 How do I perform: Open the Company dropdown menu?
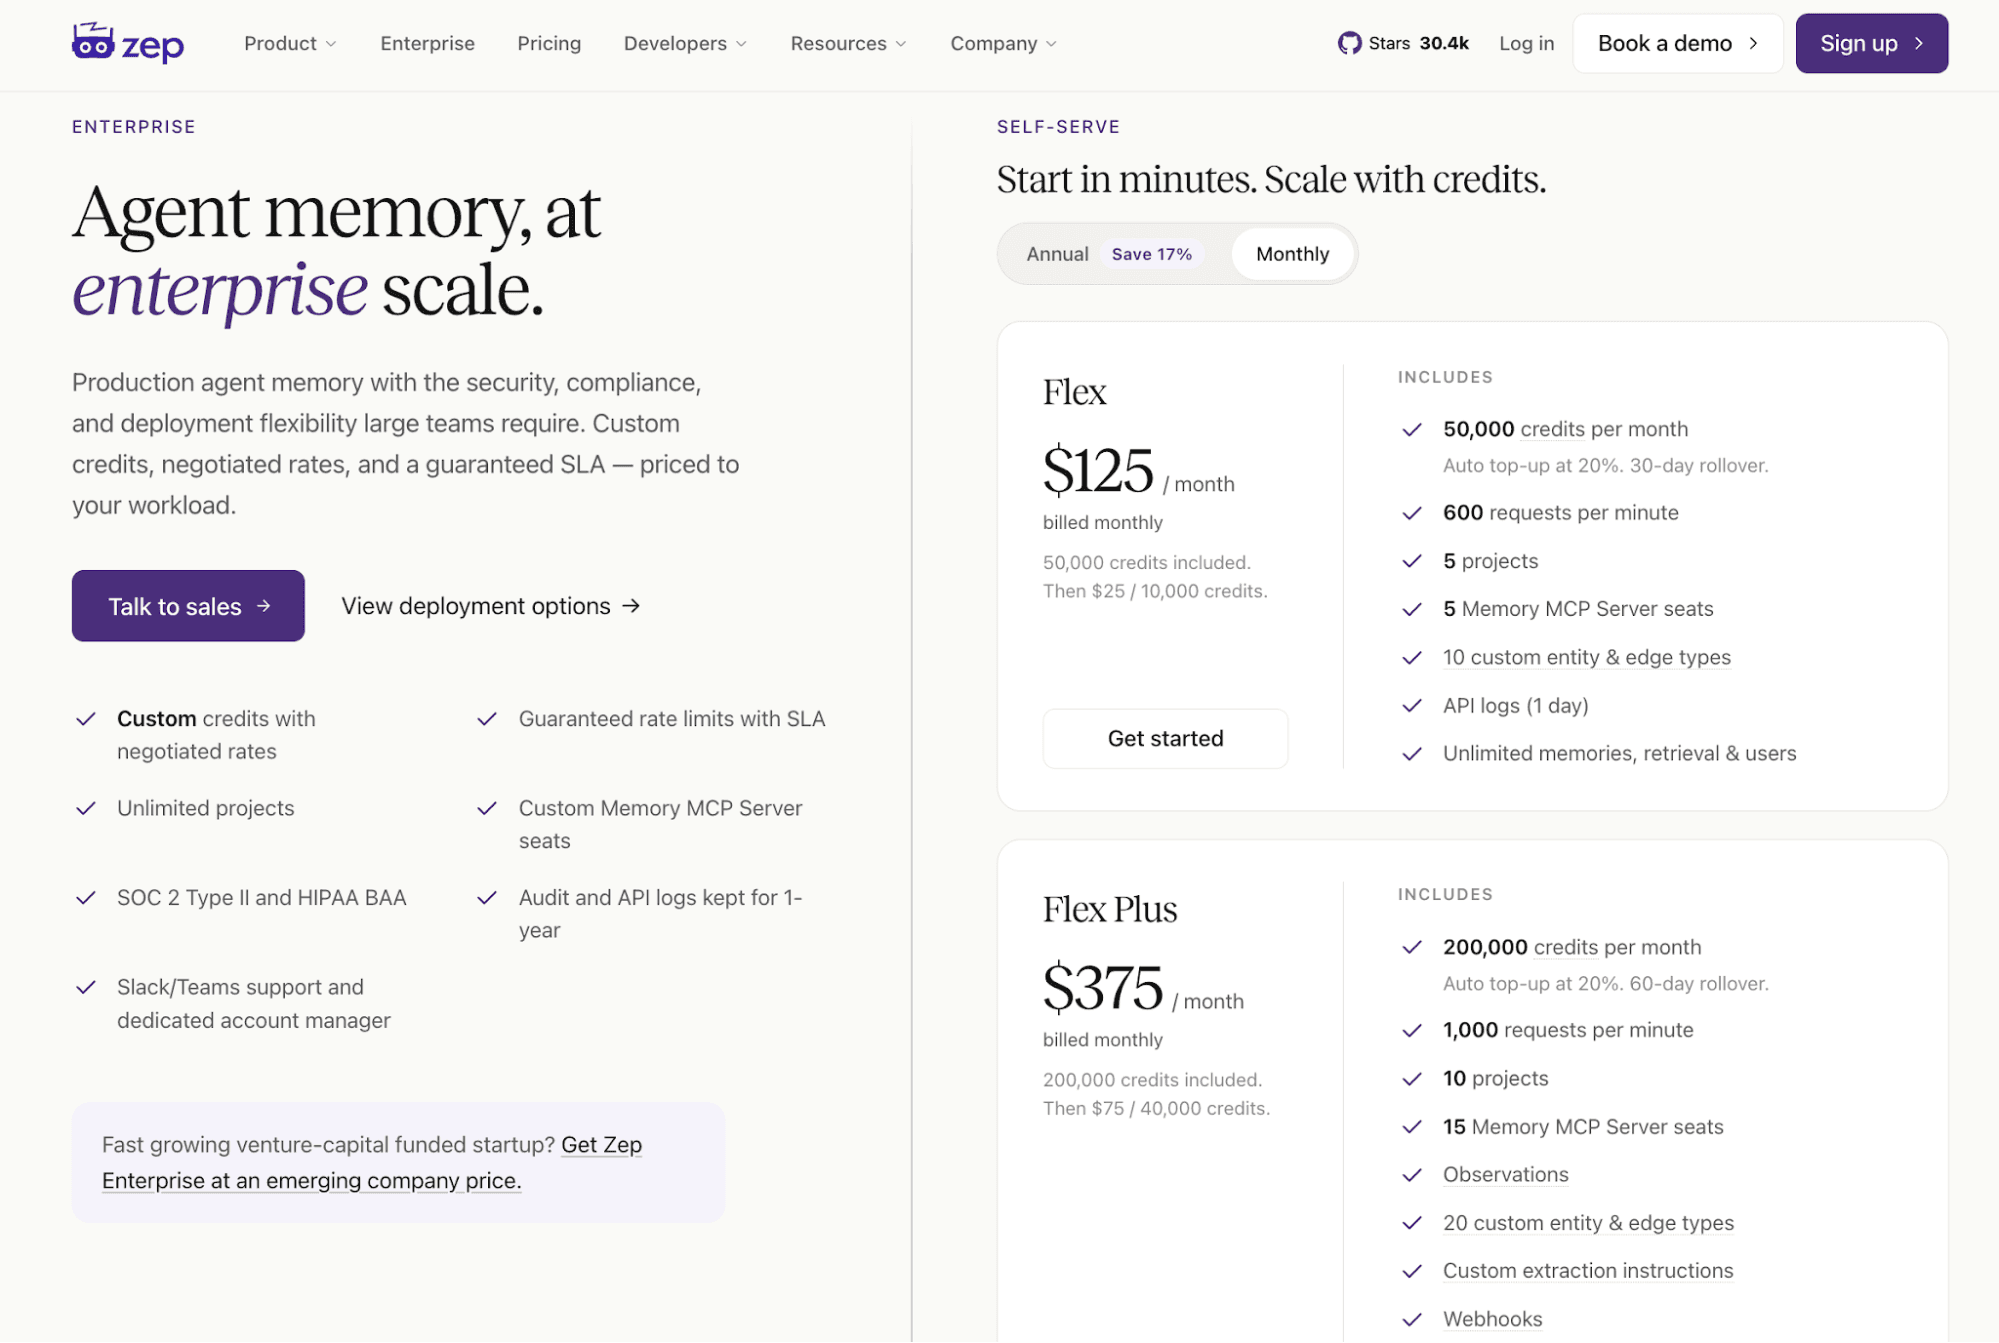pos(1003,43)
